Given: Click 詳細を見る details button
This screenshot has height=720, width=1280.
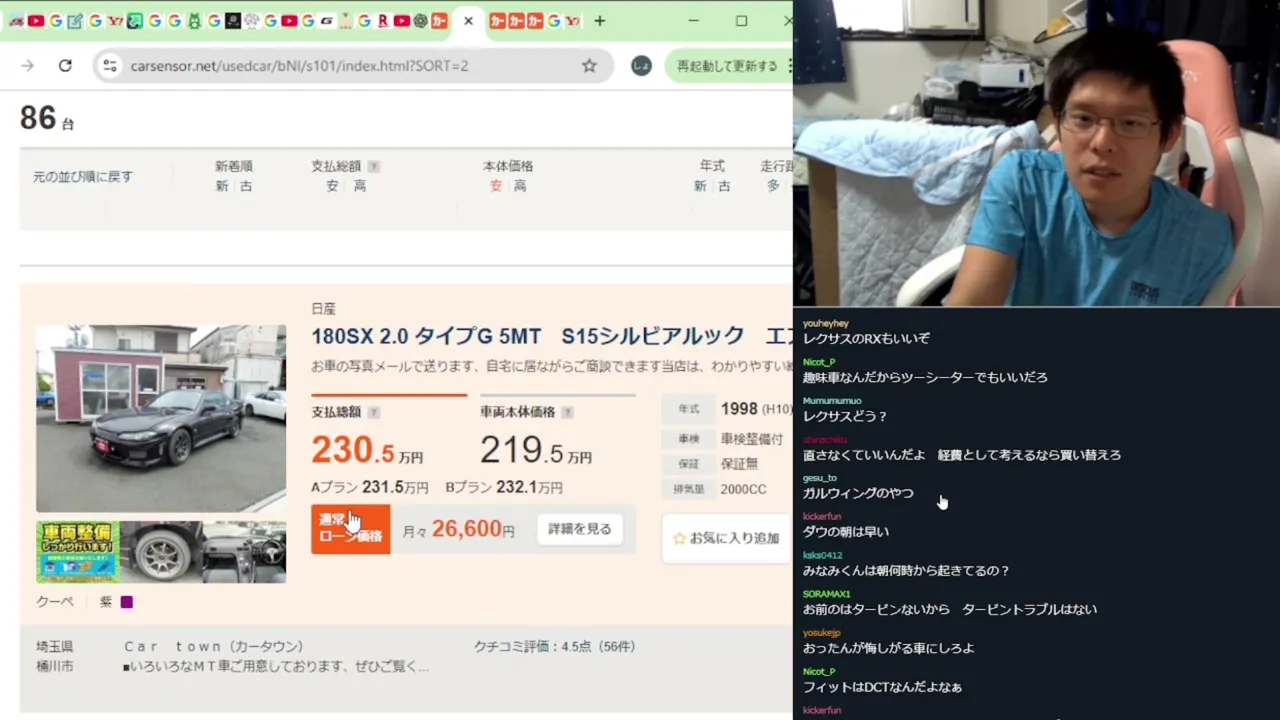Looking at the screenshot, I should tap(580, 529).
